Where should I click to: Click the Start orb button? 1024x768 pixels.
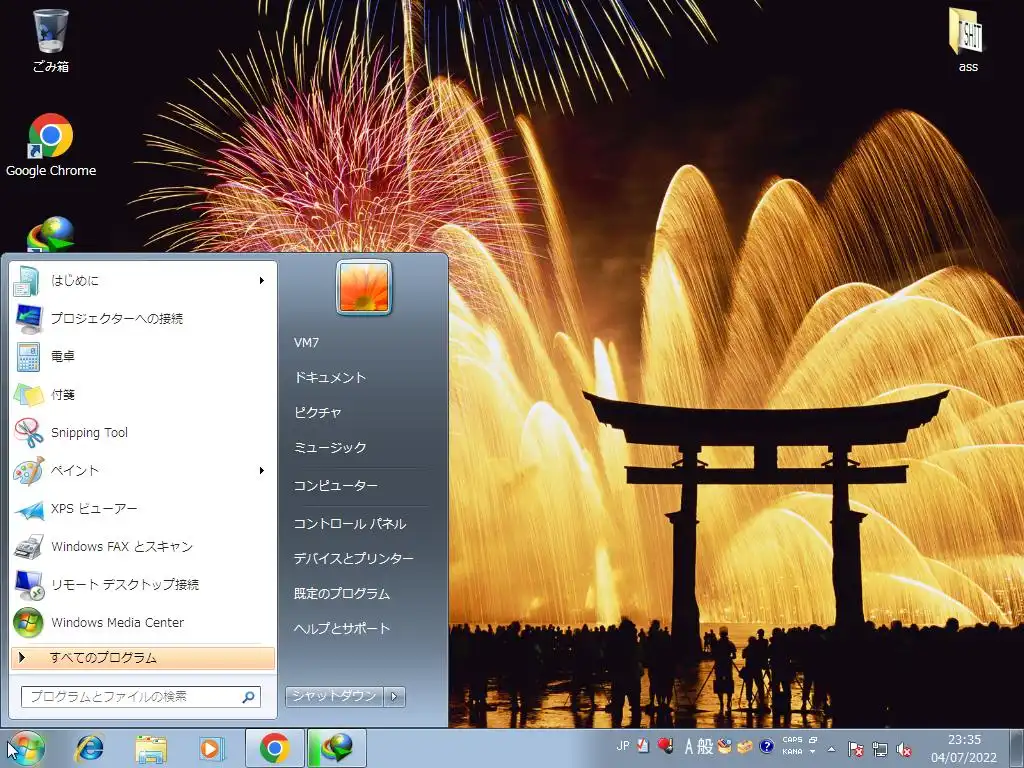click(25, 748)
